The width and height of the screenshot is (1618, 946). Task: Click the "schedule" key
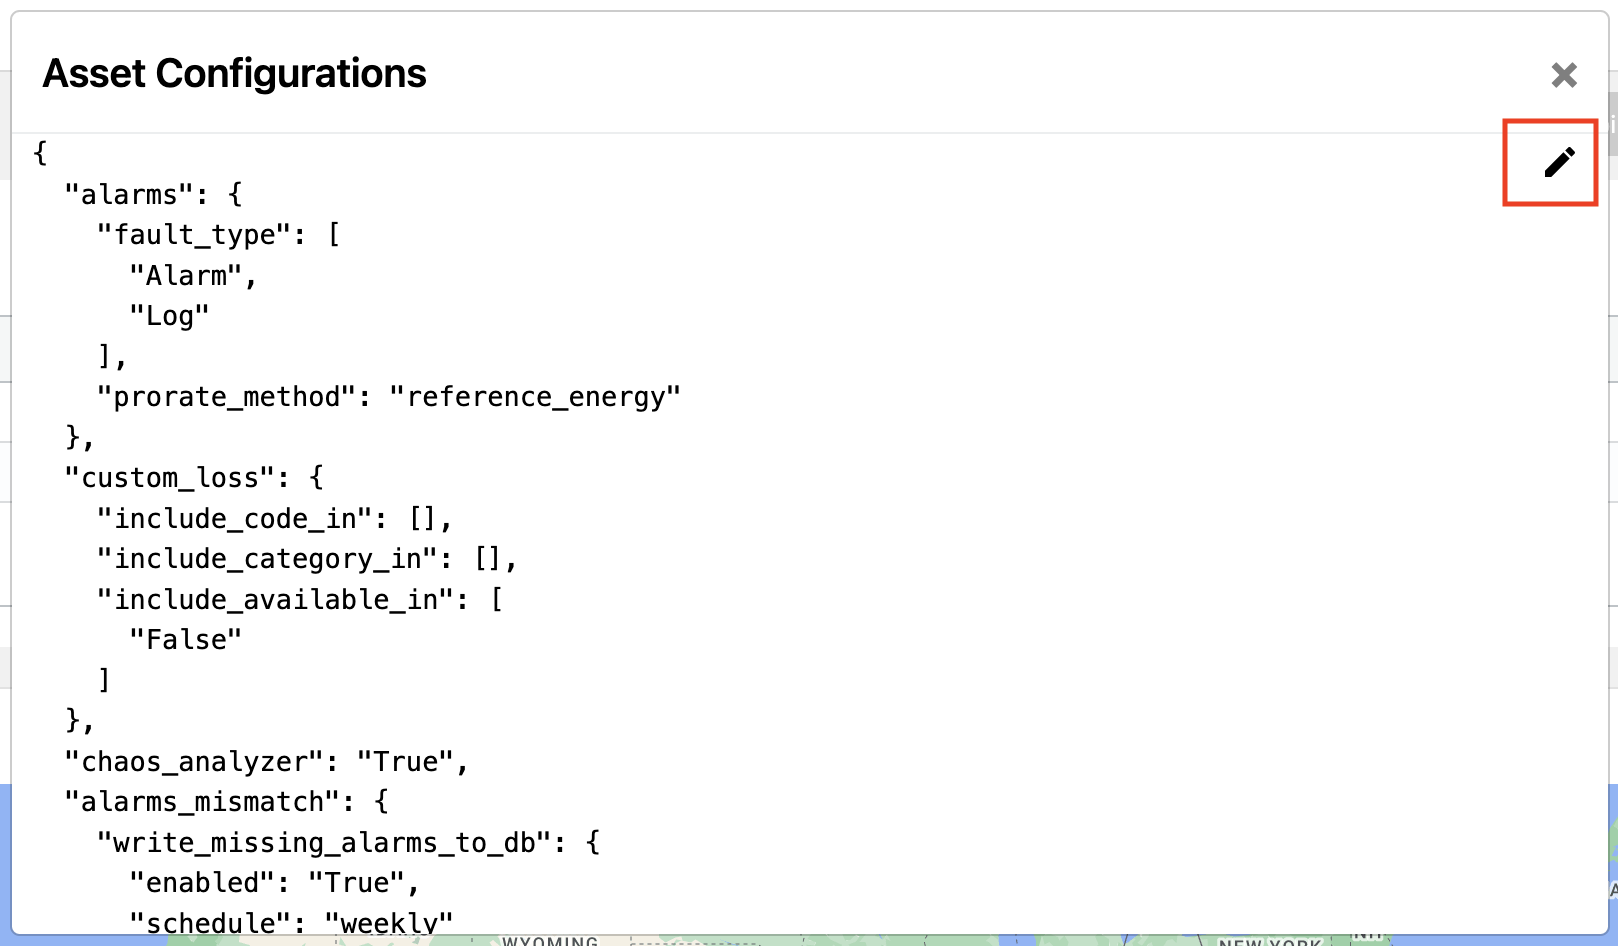coord(211,923)
